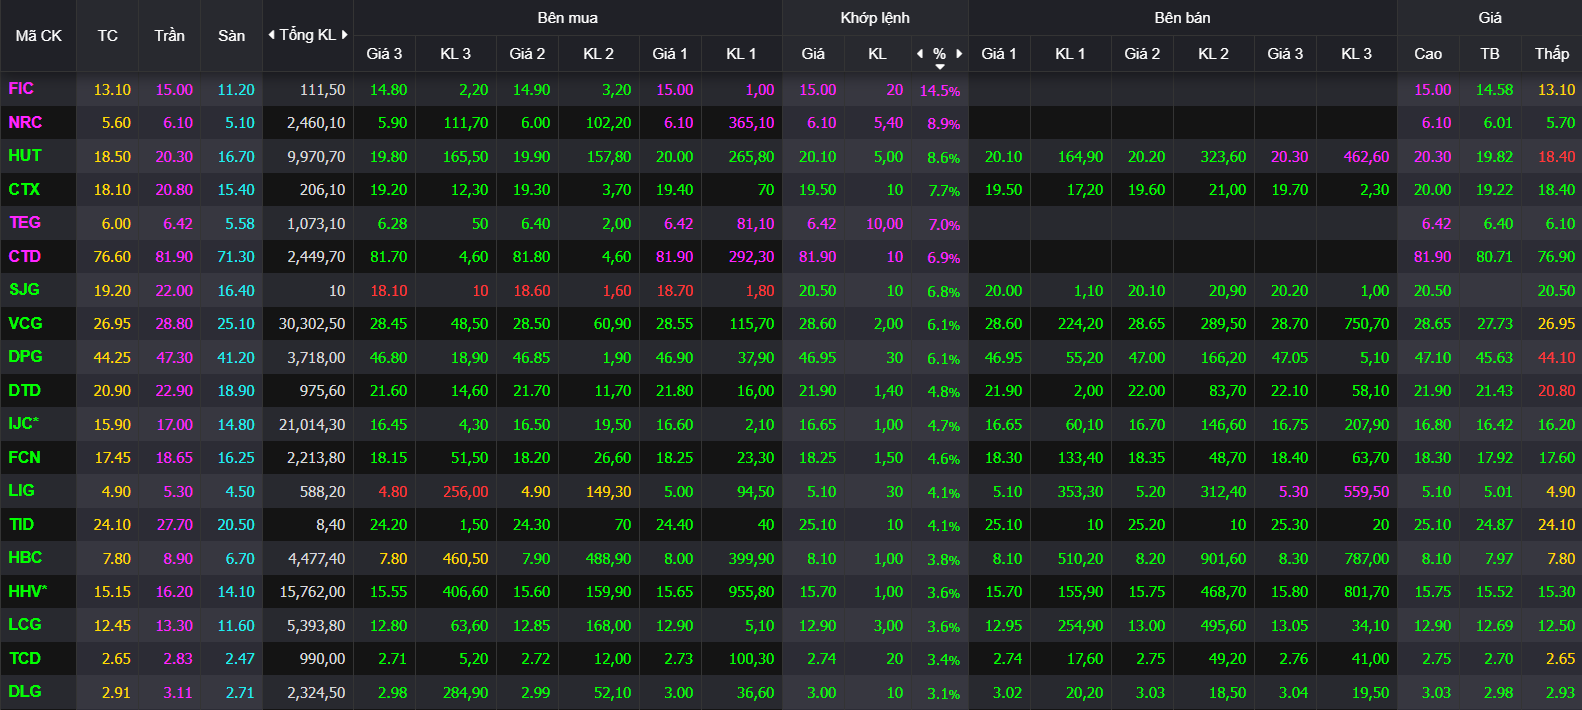
Task: Click the Sàn column header
Action: coord(232,36)
